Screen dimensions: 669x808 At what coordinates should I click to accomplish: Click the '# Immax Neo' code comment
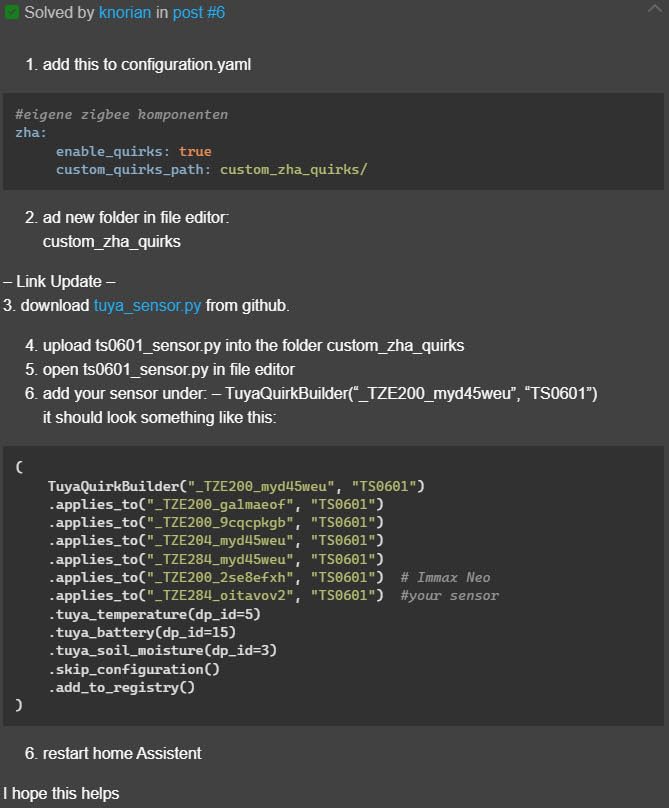point(445,577)
